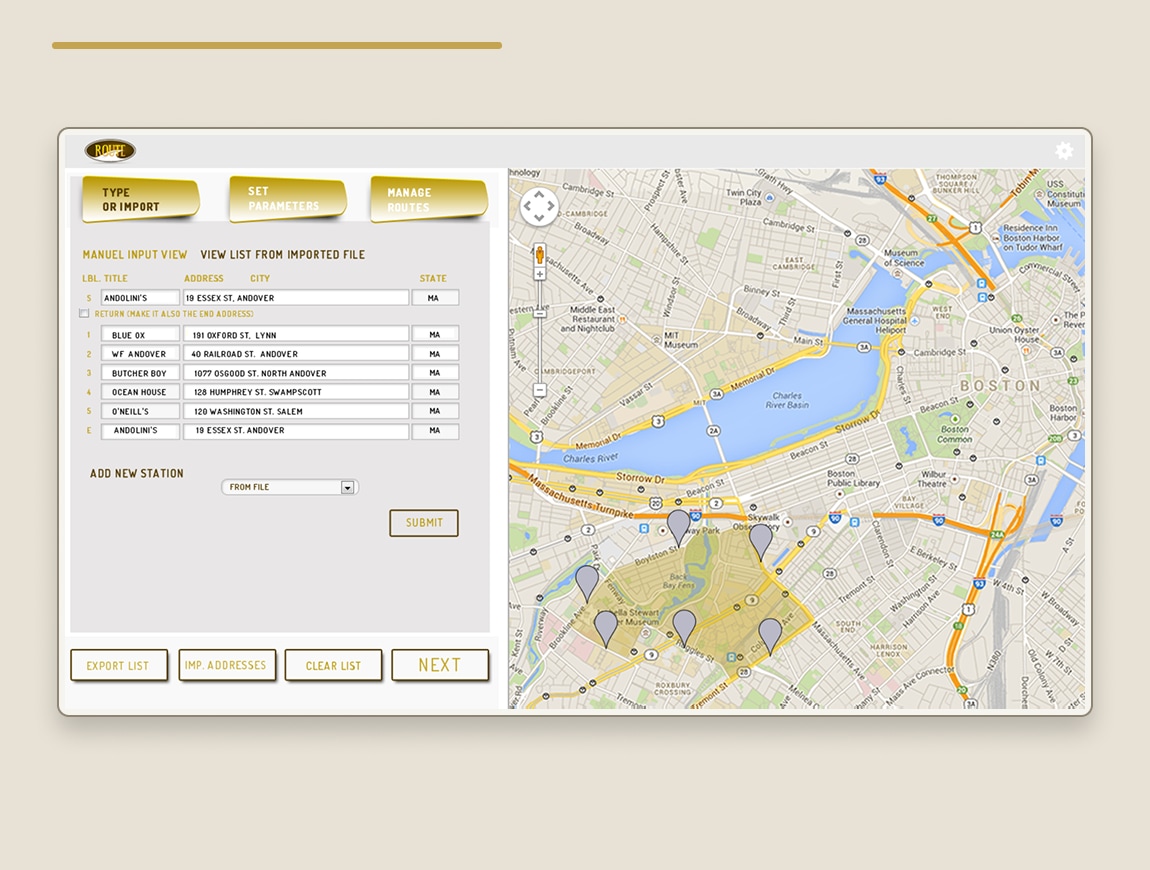Click the Butcher Boy title field
This screenshot has width=1150, height=870.
click(x=140, y=373)
